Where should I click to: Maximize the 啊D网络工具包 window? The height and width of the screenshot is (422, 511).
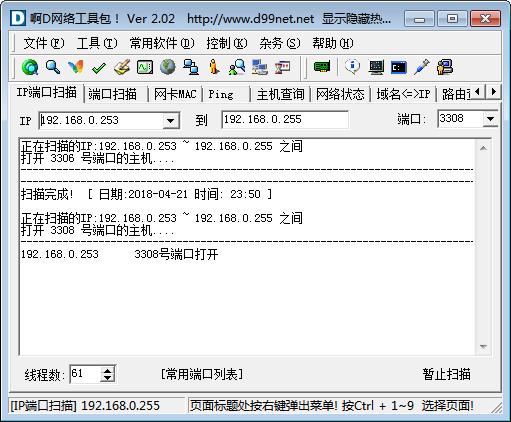pyautogui.click(x=452, y=19)
